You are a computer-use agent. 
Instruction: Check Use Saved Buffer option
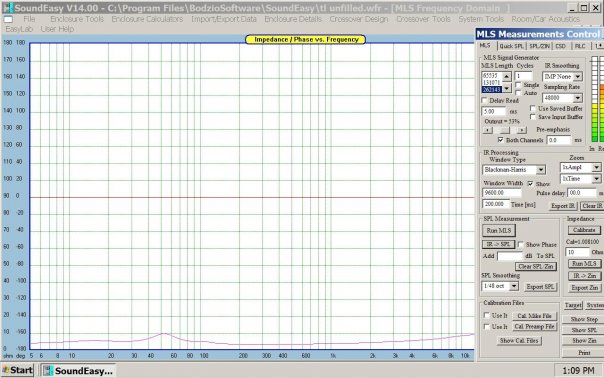[x=533, y=108]
